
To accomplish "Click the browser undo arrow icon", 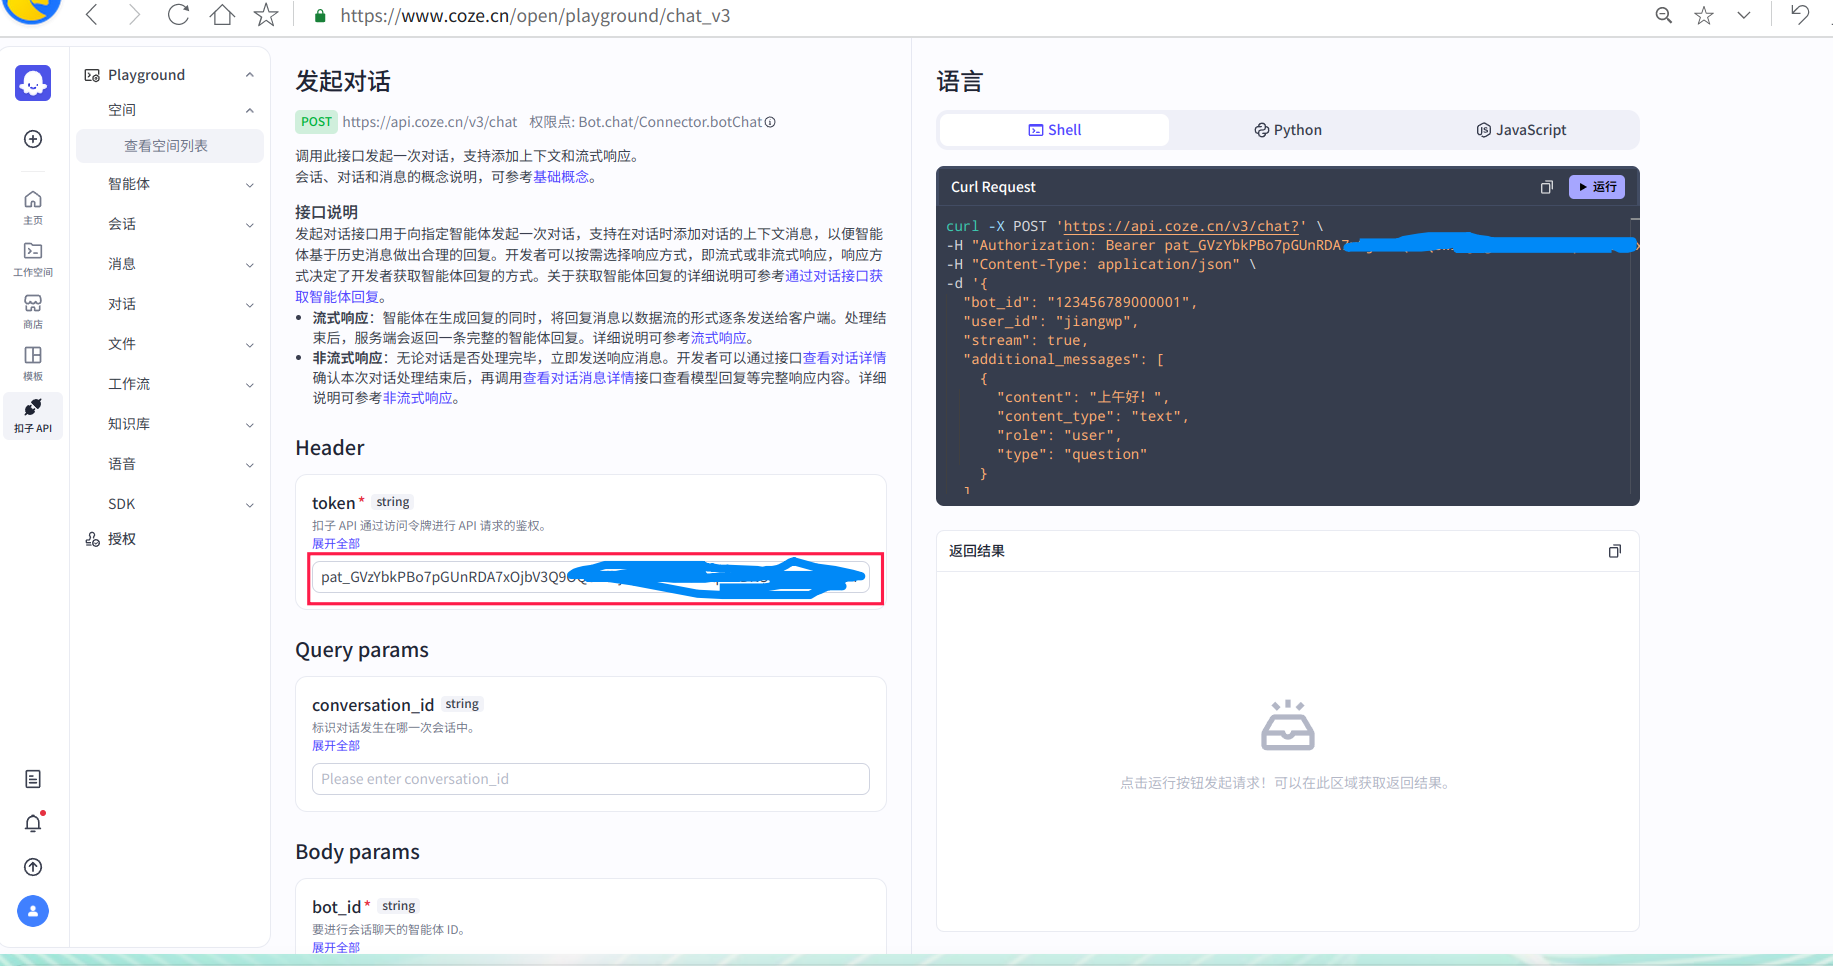I will coord(1800,15).
